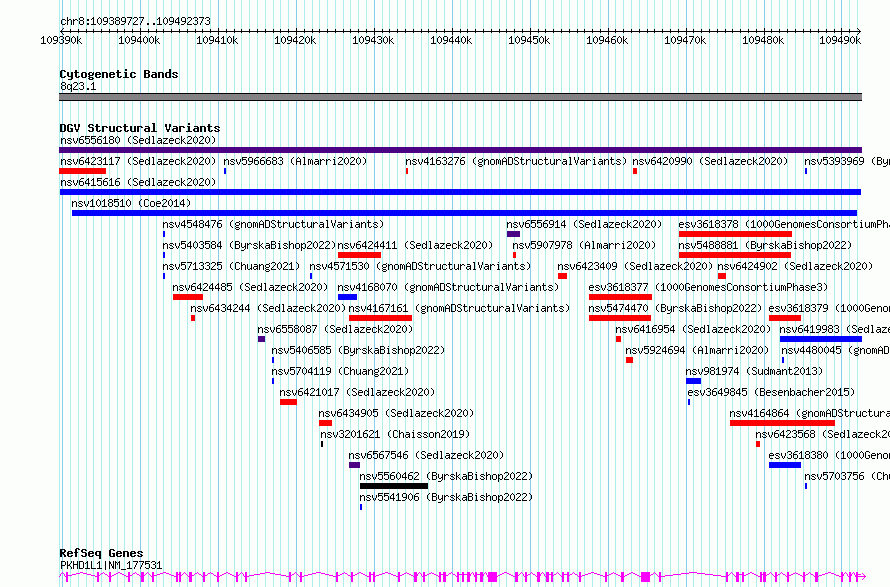Click the red esv3618377 variant bar
The height and width of the screenshot is (587, 890).
click(x=620, y=297)
